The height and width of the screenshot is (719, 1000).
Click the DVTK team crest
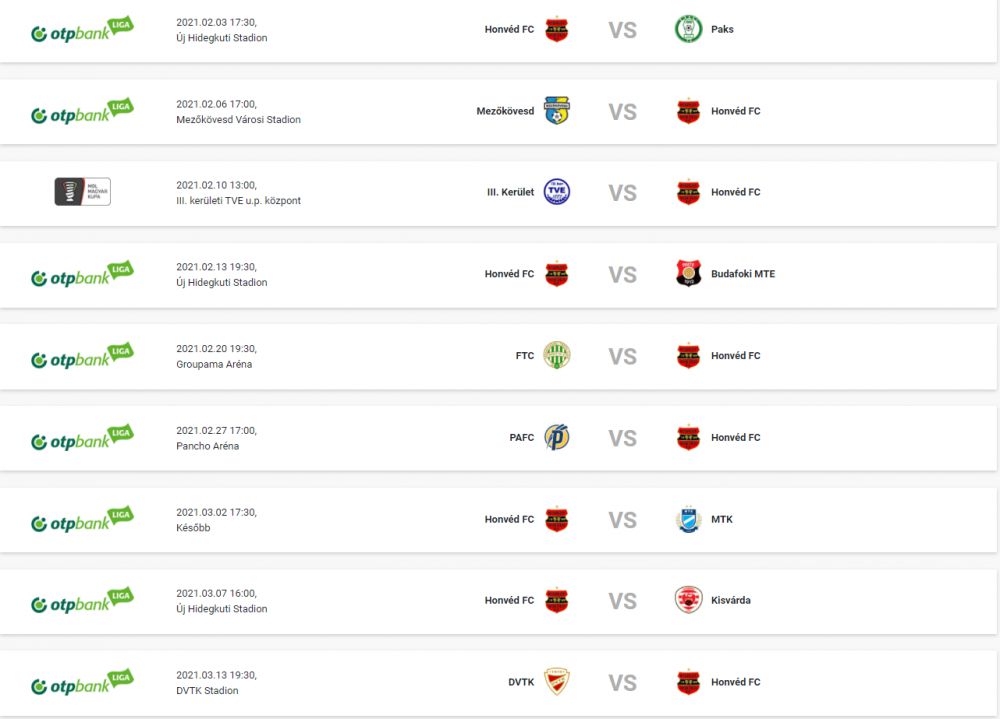pyautogui.click(x=557, y=682)
